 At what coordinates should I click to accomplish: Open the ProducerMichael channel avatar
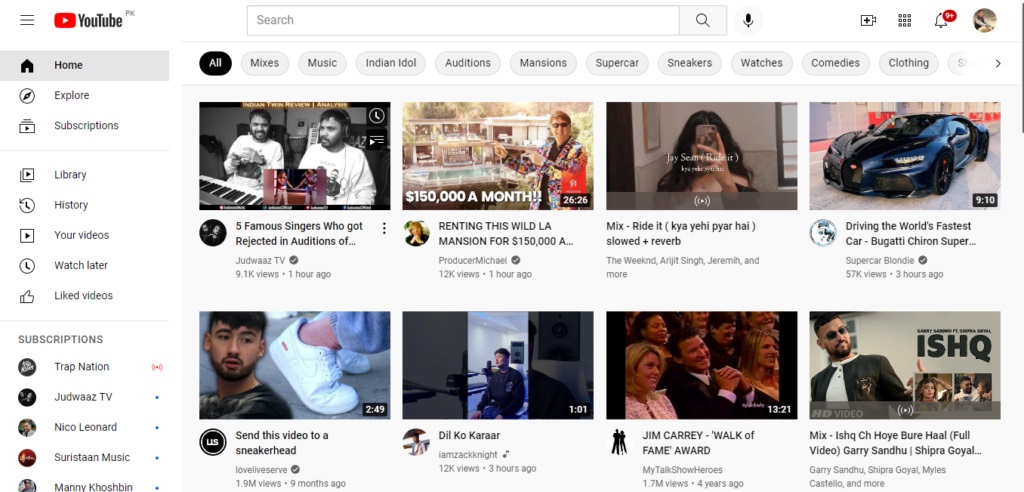(416, 233)
